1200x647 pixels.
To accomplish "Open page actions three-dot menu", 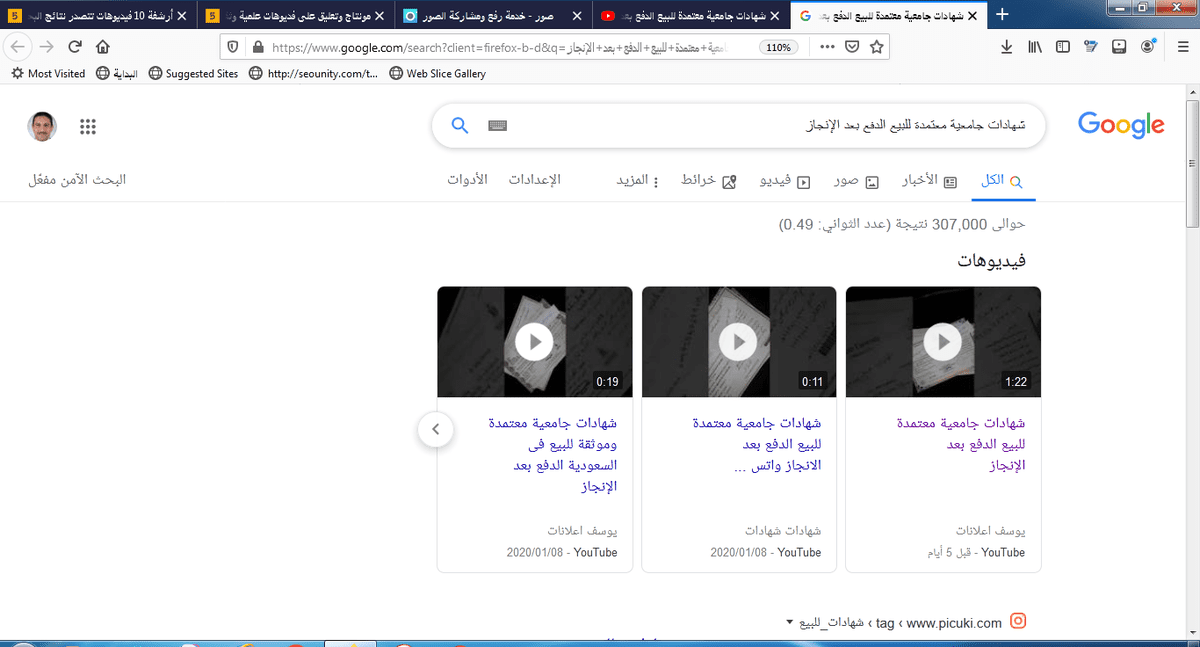I will [x=826, y=47].
